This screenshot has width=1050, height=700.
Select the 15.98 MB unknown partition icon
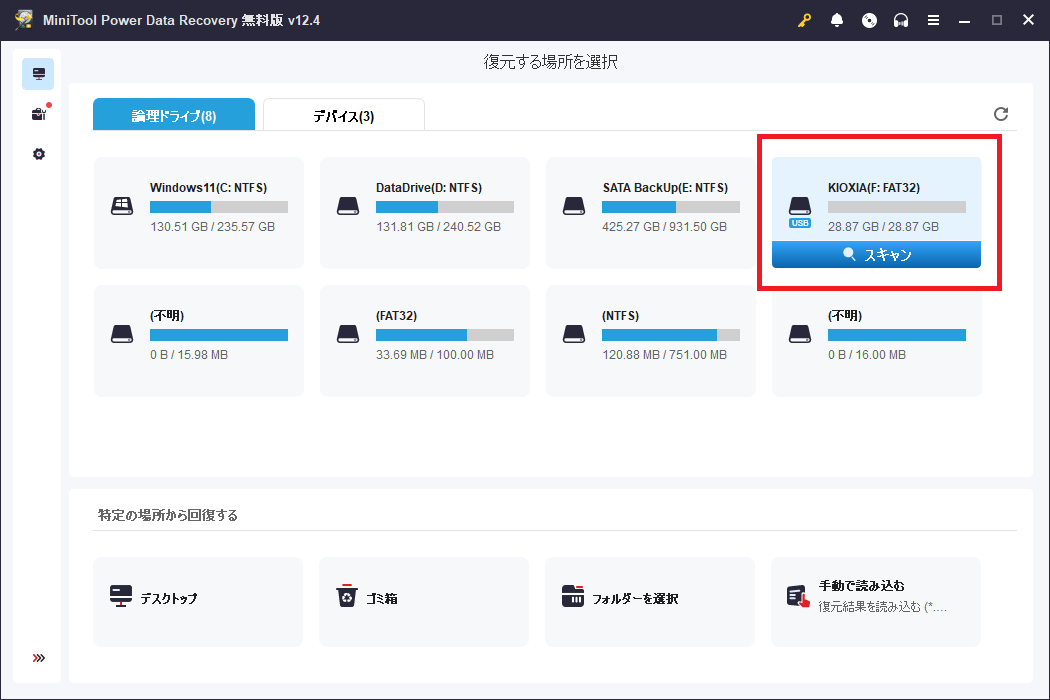(x=122, y=334)
